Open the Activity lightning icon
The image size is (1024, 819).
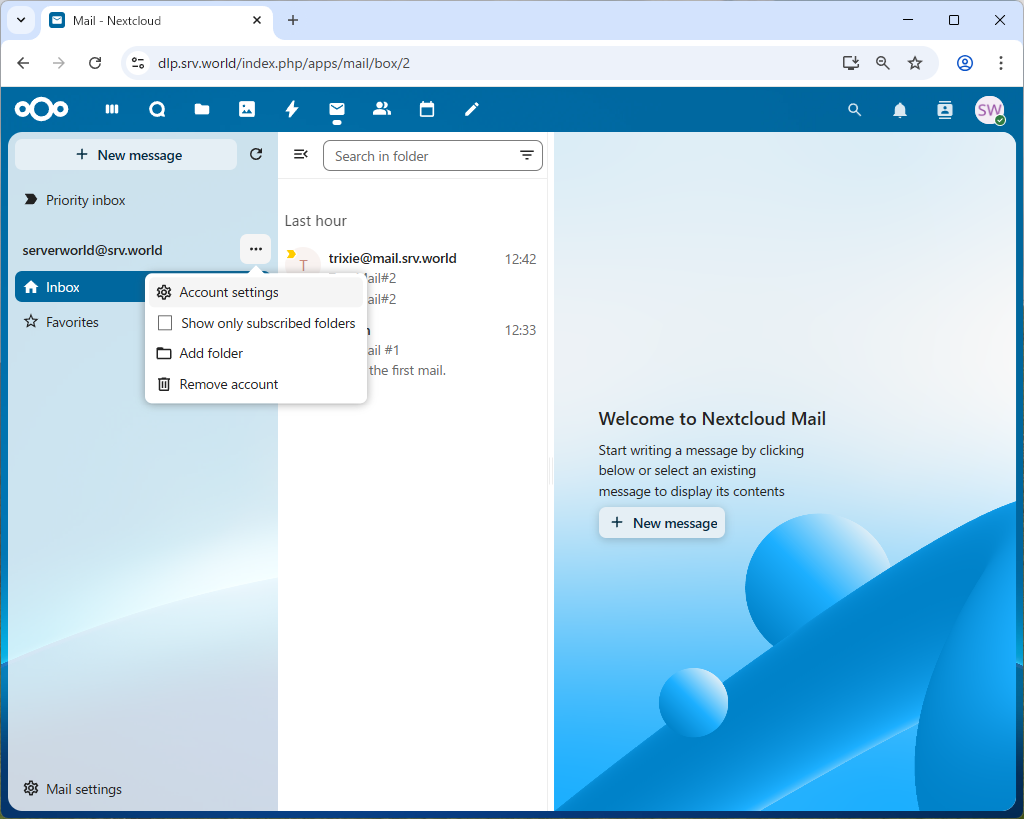point(292,109)
